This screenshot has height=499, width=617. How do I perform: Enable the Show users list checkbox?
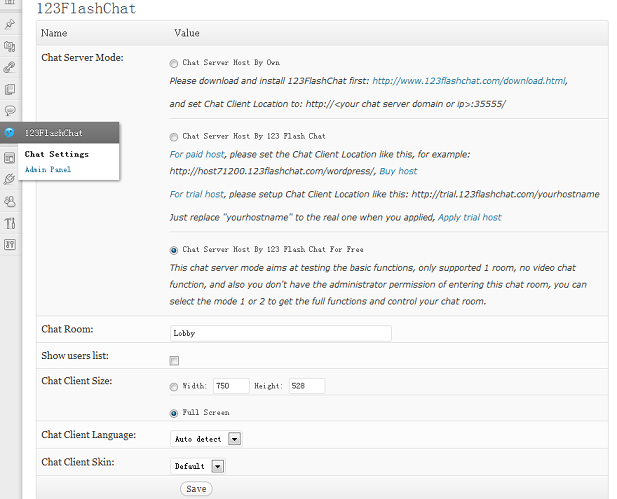(x=174, y=360)
